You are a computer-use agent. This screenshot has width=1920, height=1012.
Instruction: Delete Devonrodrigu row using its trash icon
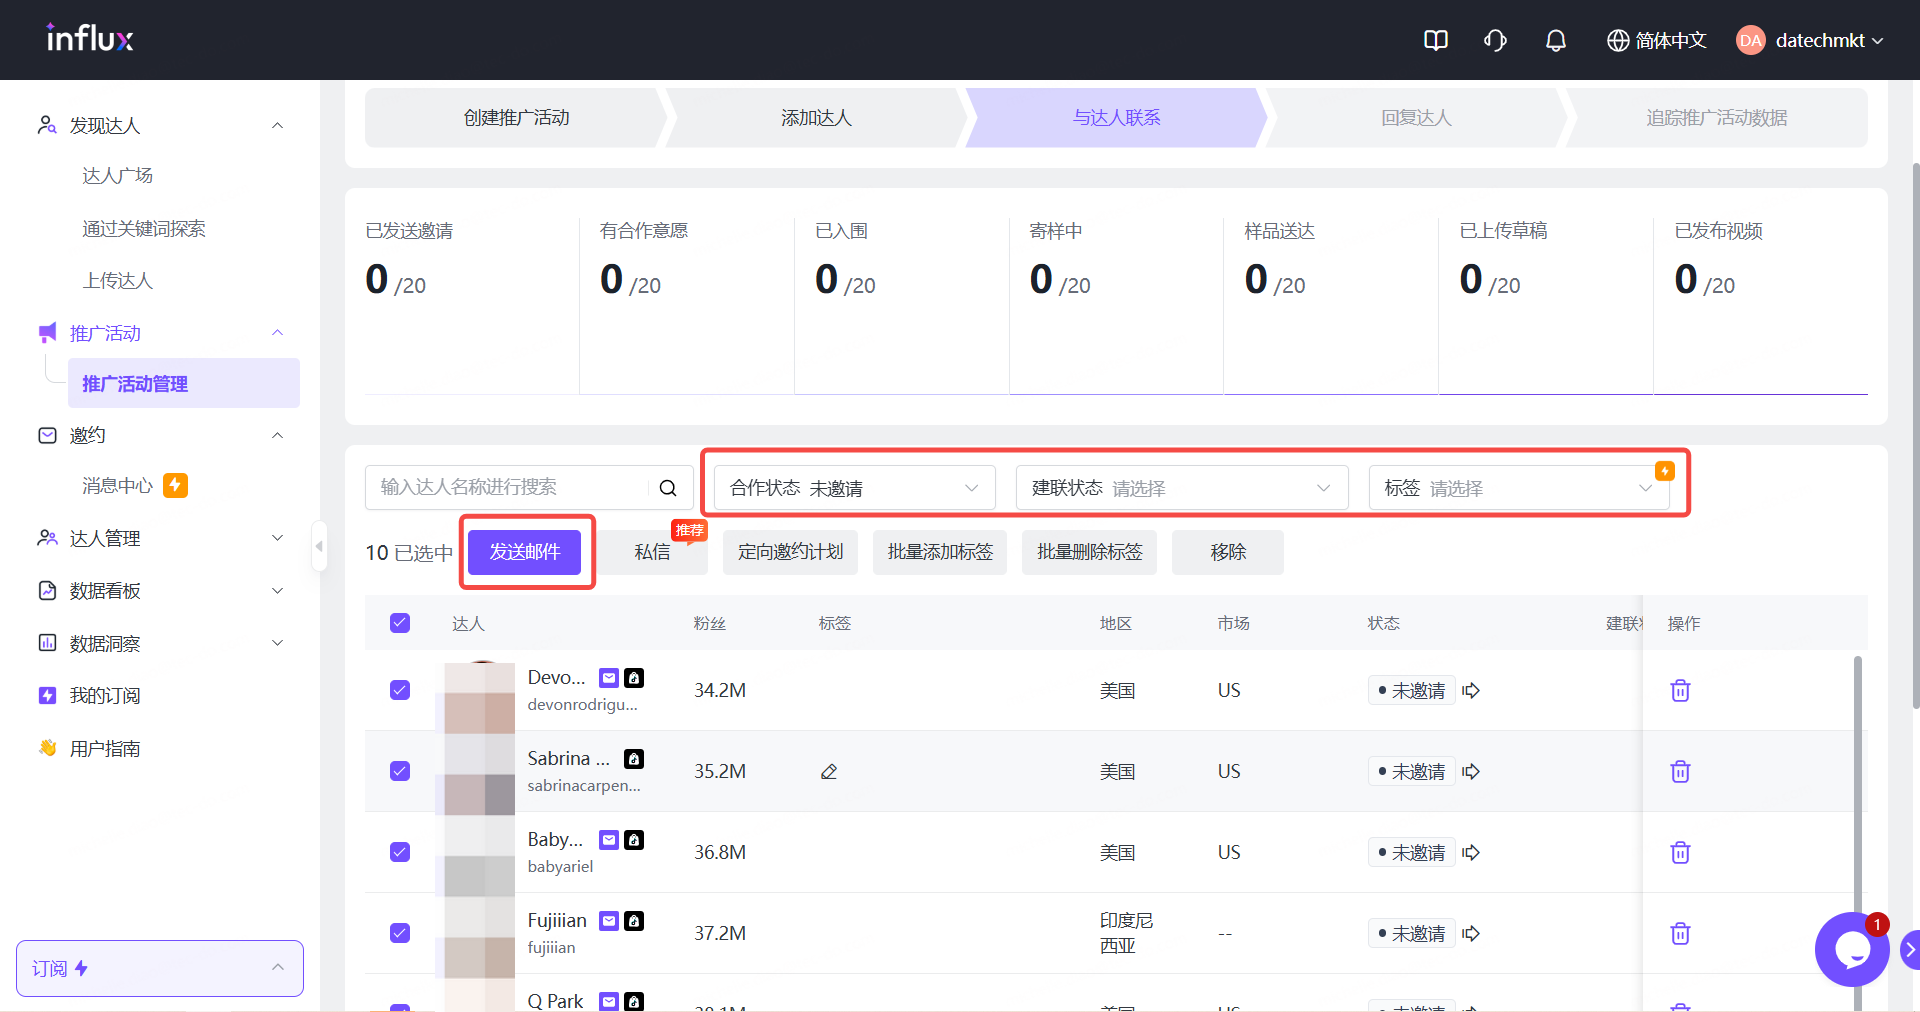(1680, 691)
